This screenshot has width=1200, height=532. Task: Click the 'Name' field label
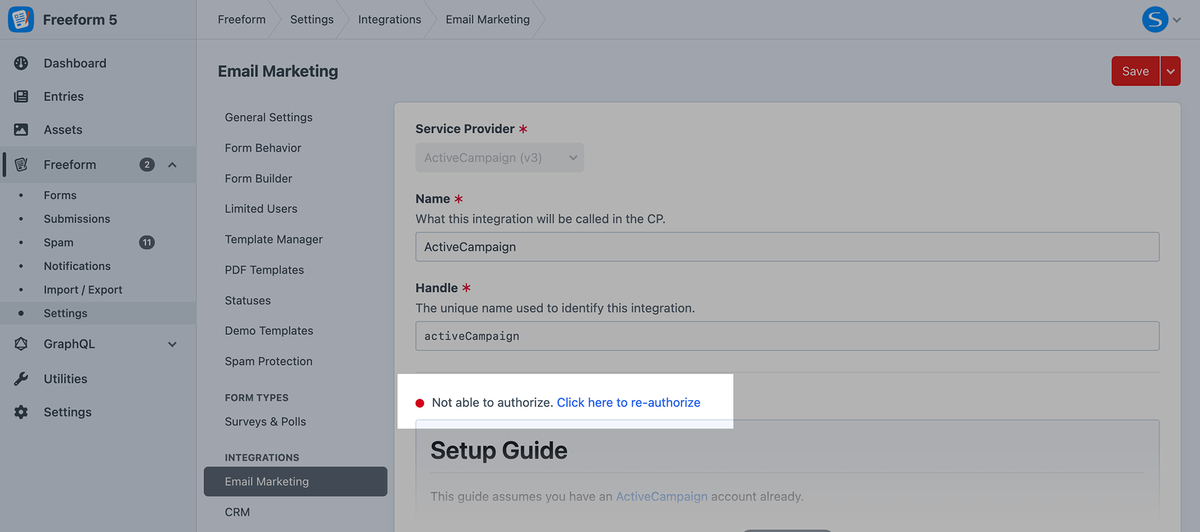(433, 199)
